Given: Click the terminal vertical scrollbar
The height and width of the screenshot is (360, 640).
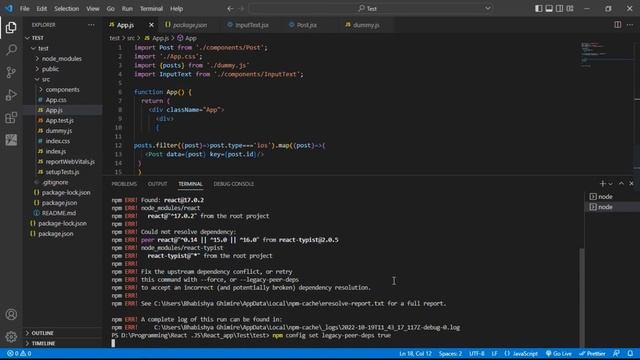Looking at the screenshot, I should tap(582, 297).
